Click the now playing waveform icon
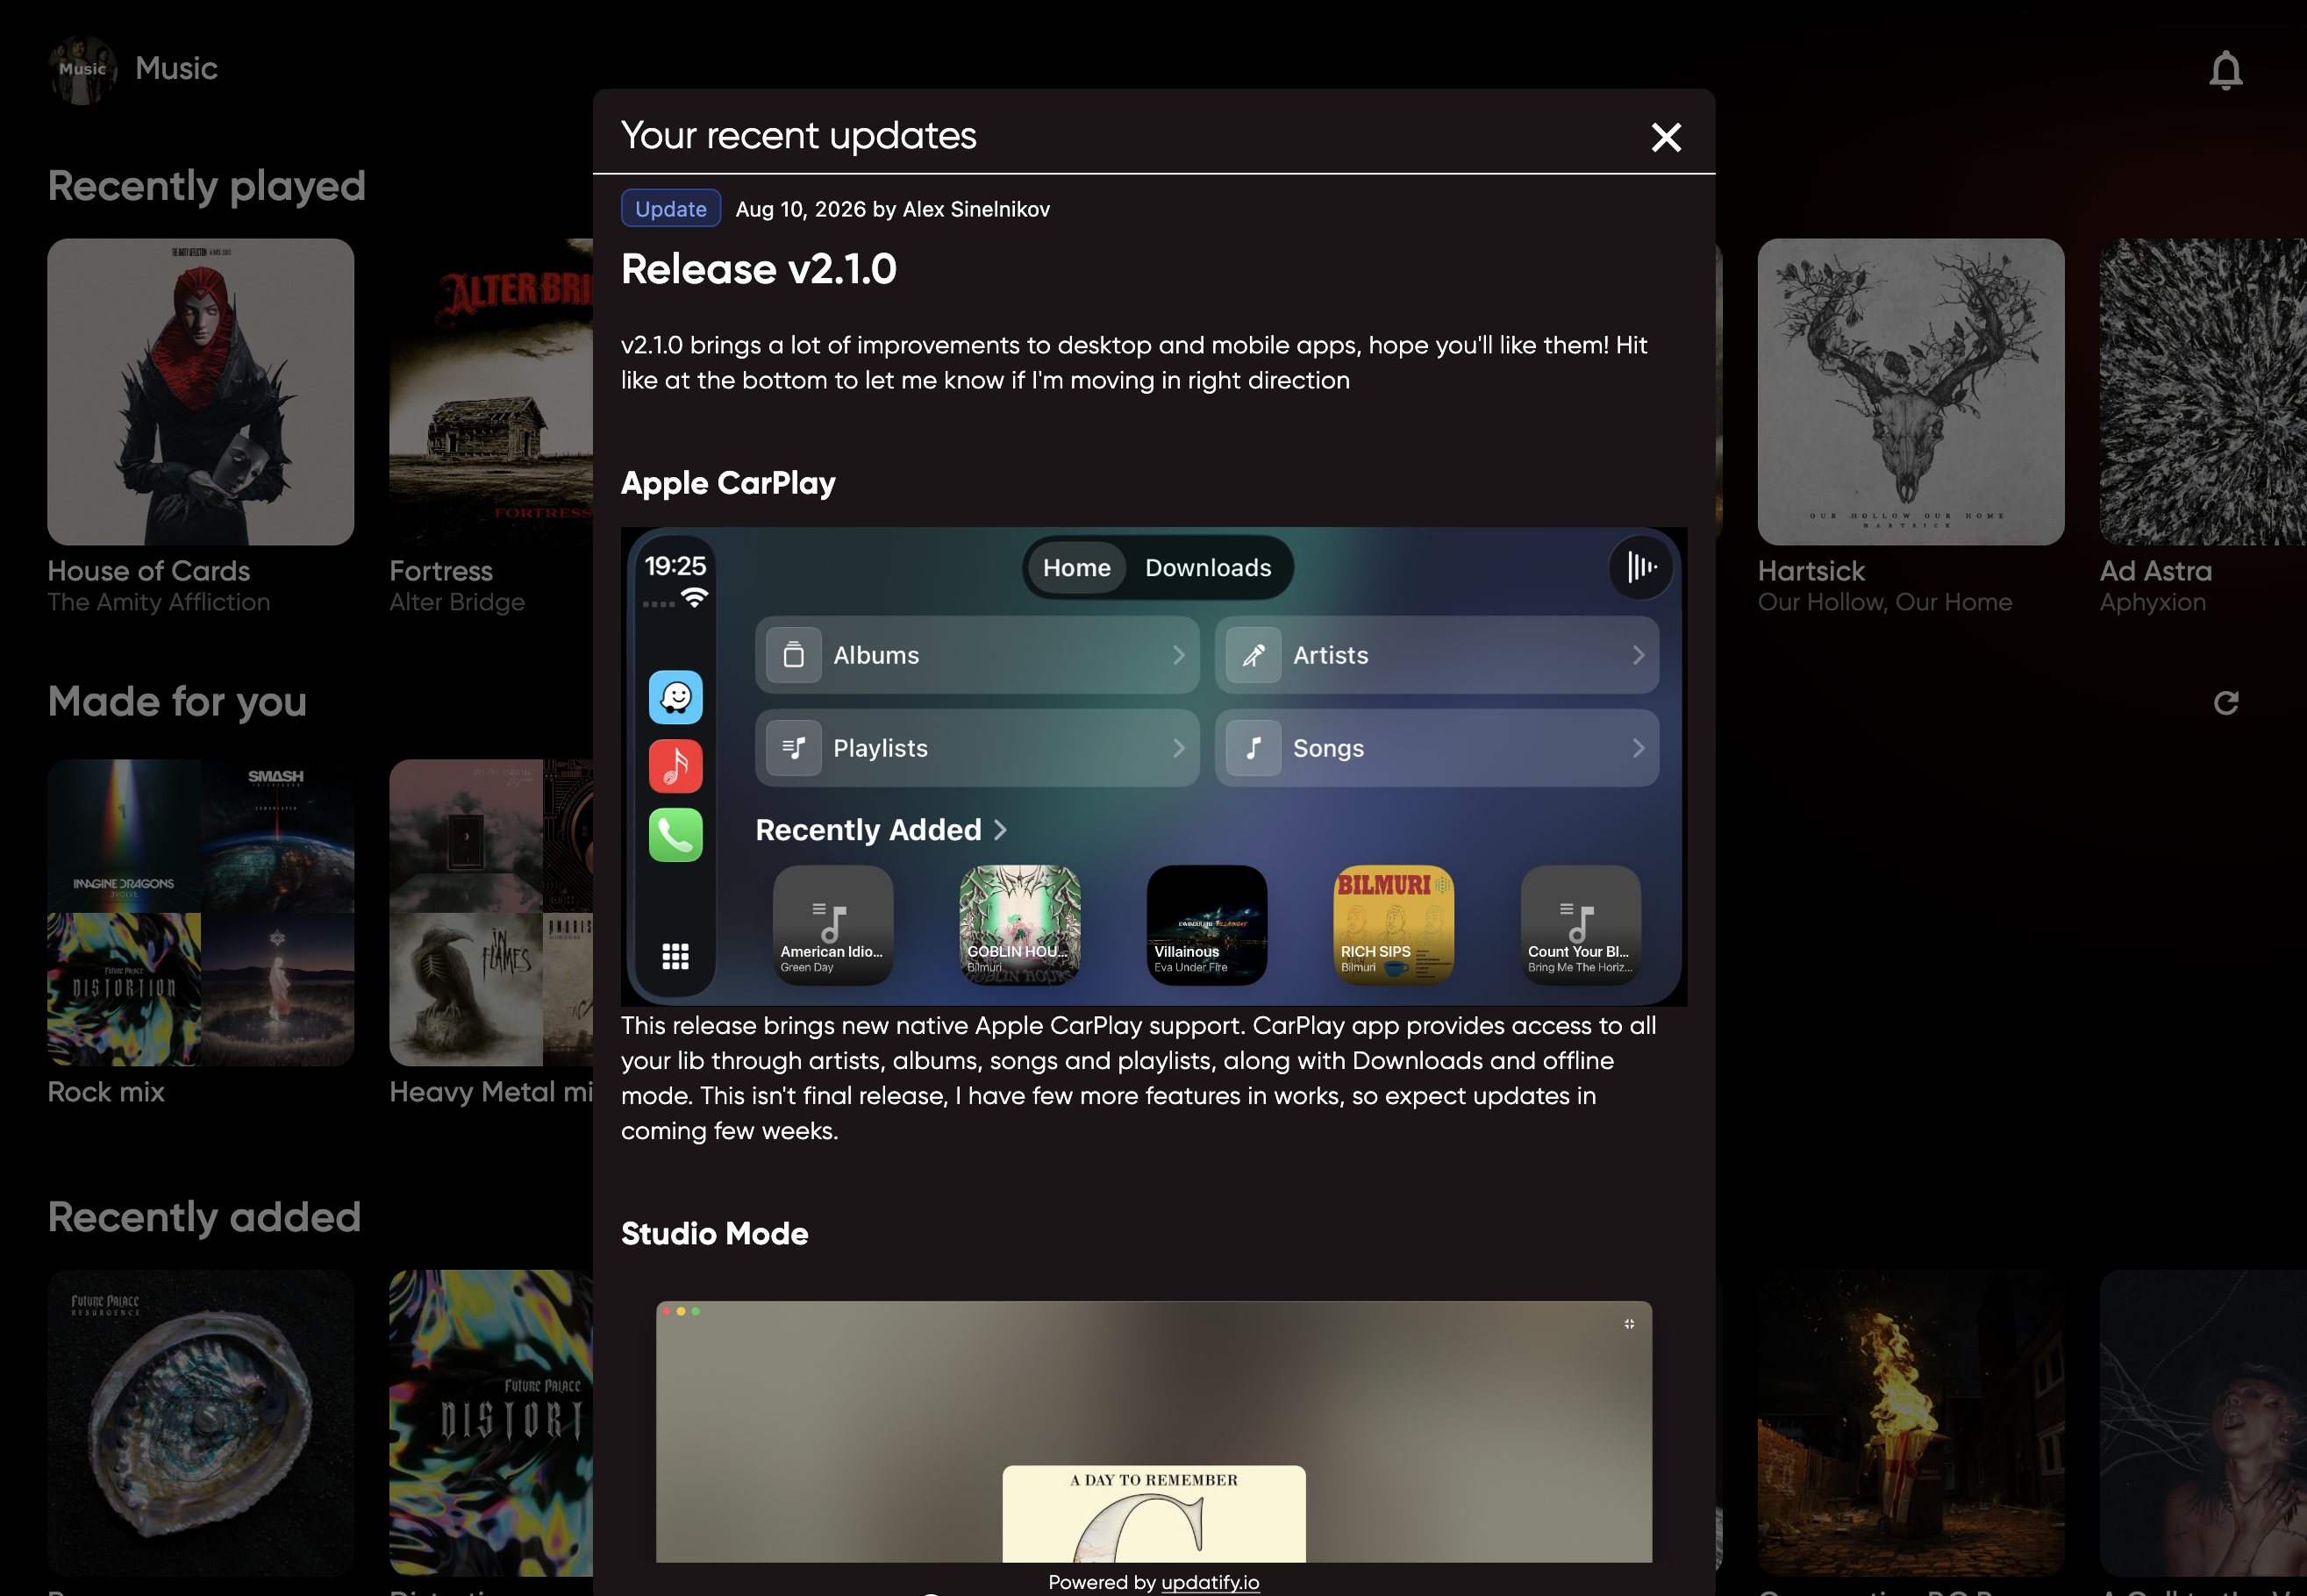This screenshot has height=1596, width=2307. 1641,567
